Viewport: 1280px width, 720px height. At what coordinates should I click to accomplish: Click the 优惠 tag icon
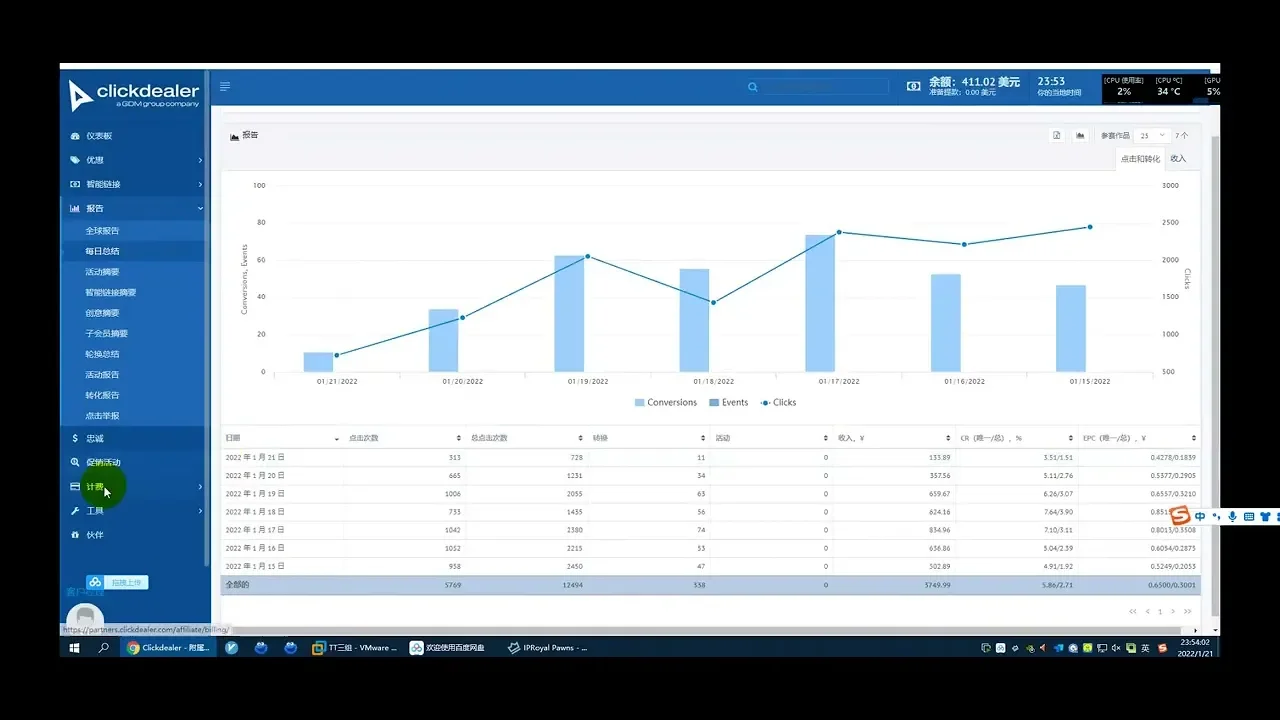tap(75, 160)
